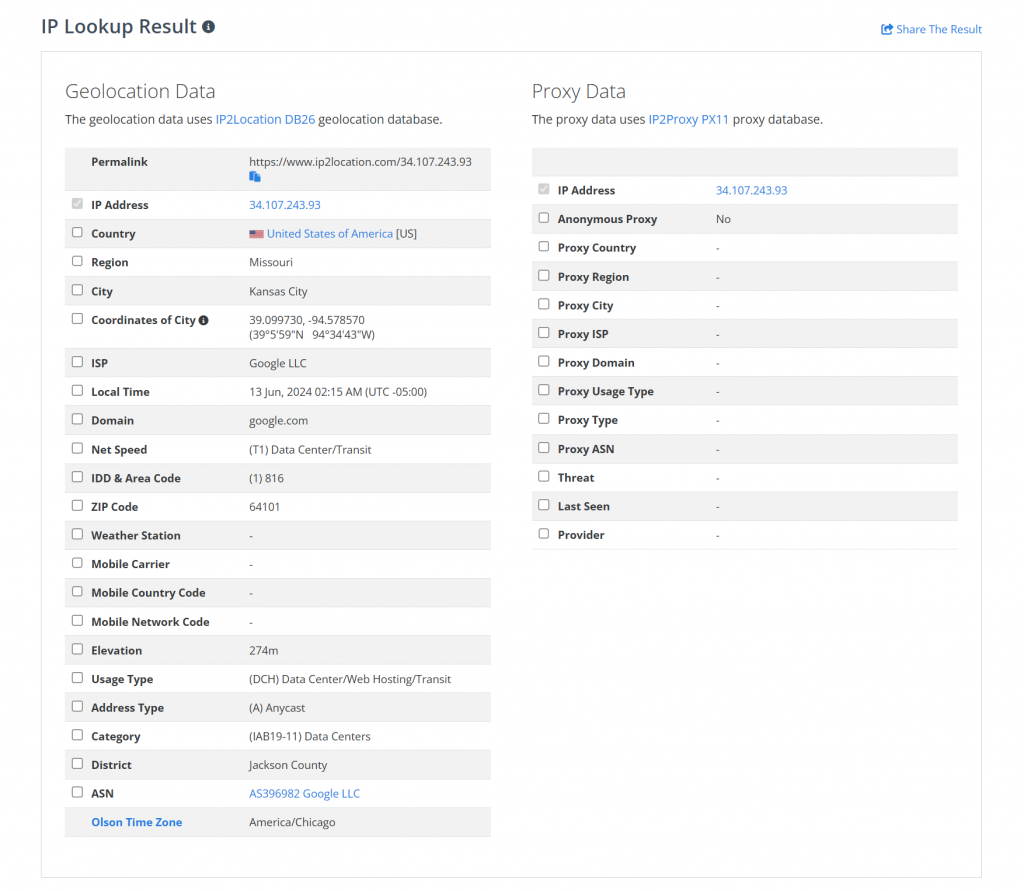Select the ZIP Code checkbox
This screenshot has height=891, width=1024.
[x=77, y=506]
